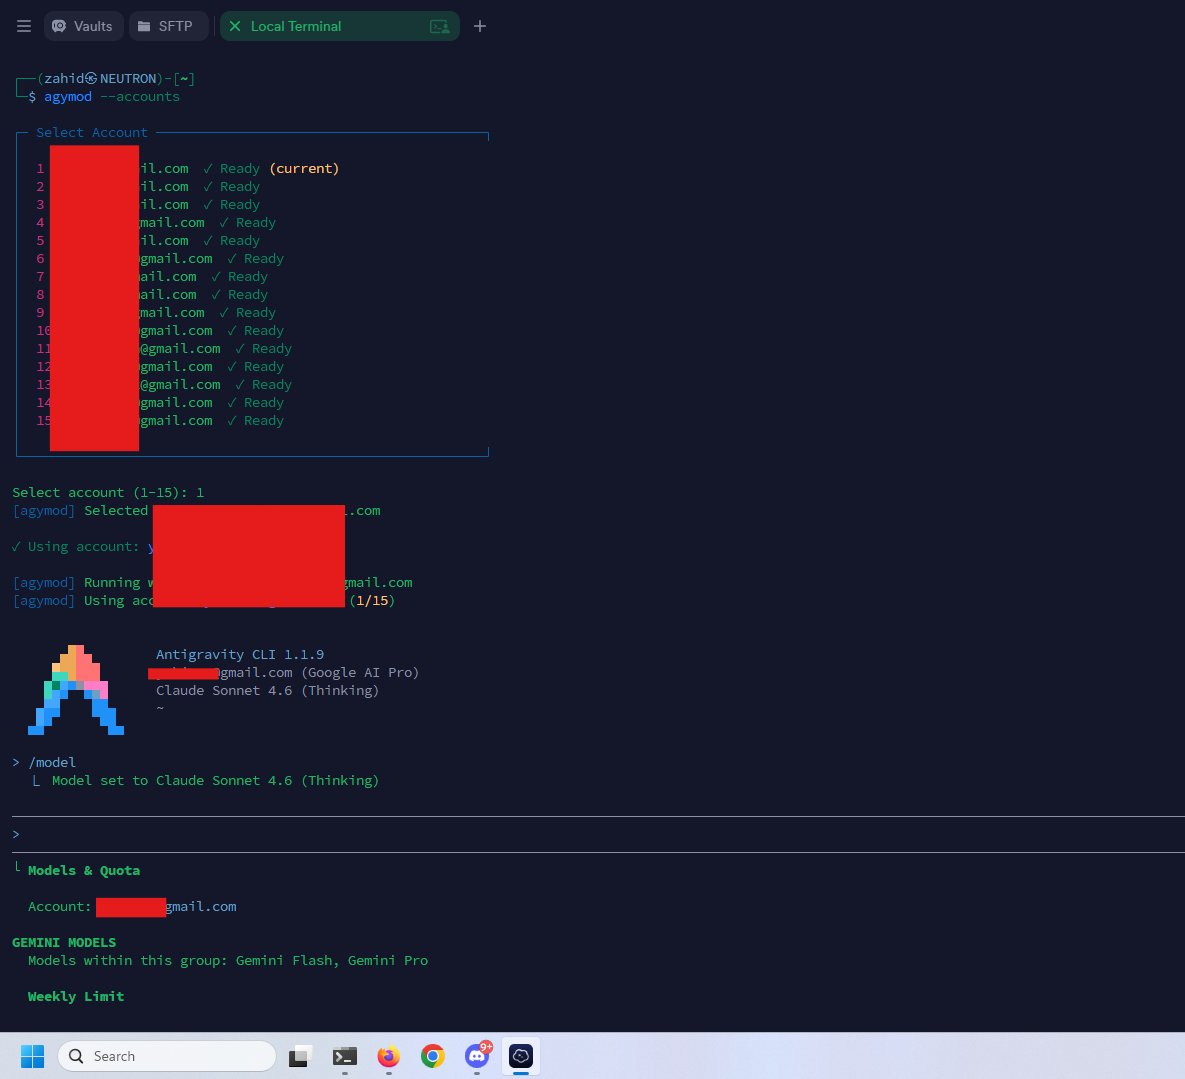The image size is (1185, 1079).
Task: Click the 'Account:' label in quota panel
Action: [60, 907]
